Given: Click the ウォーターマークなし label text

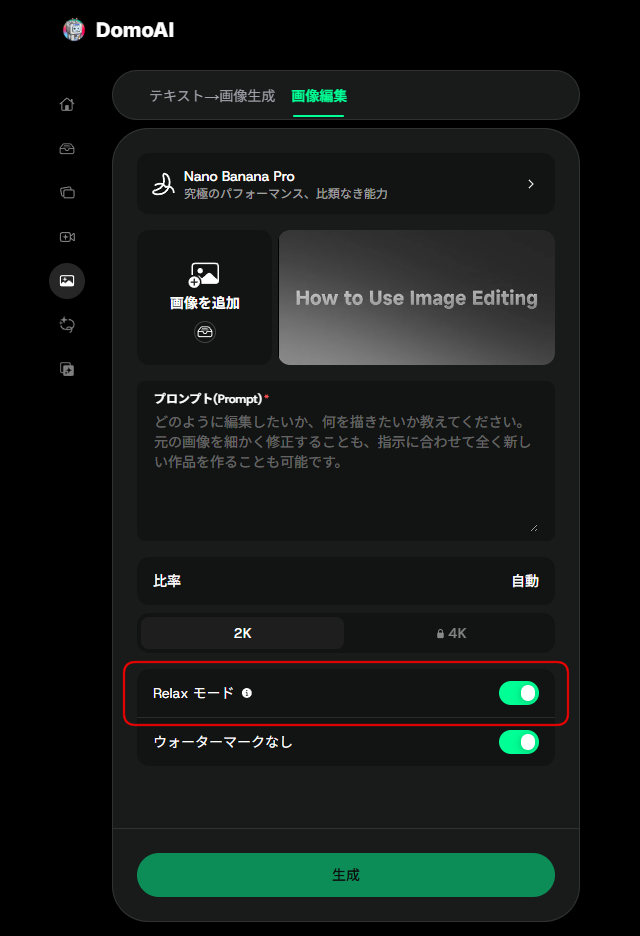Looking at the screenshot, I should click(223, 742).
